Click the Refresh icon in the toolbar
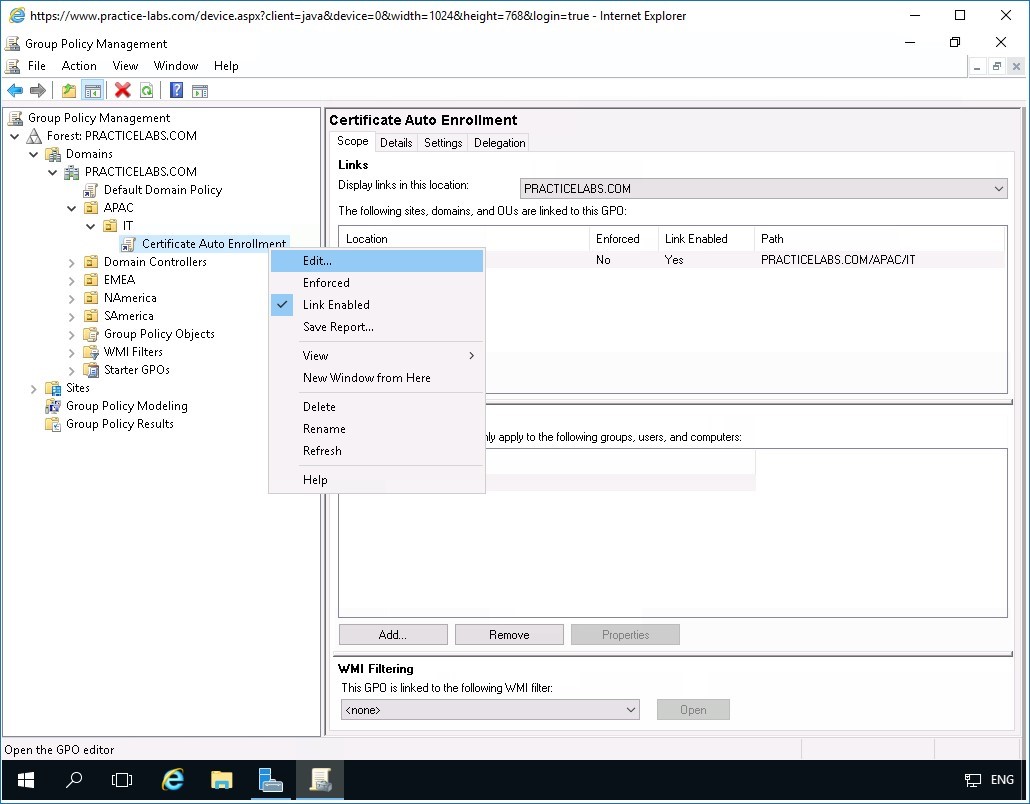Screen dimensions: 1030x804 (x=146, y=90)
